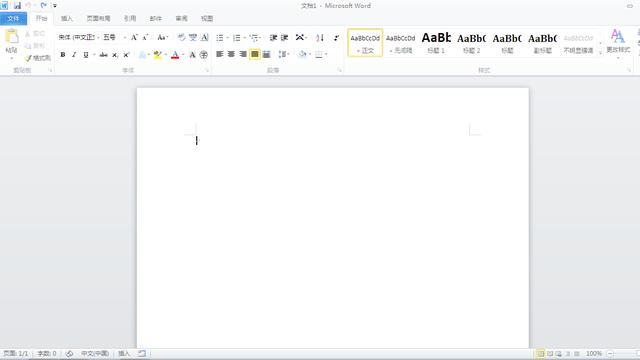
Task: Open the highlight color dropdown arrow
Action: point(166,54)
